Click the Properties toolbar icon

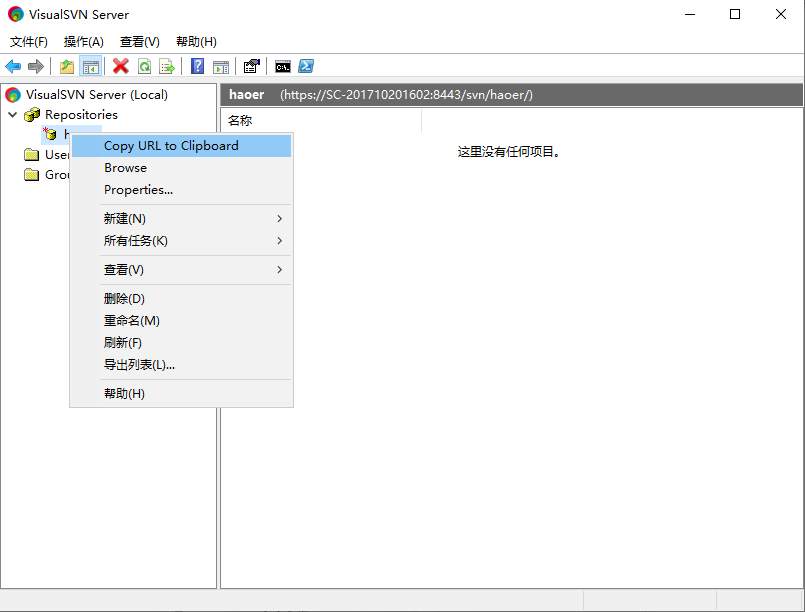pyautogui.click(x=252, y=66)
